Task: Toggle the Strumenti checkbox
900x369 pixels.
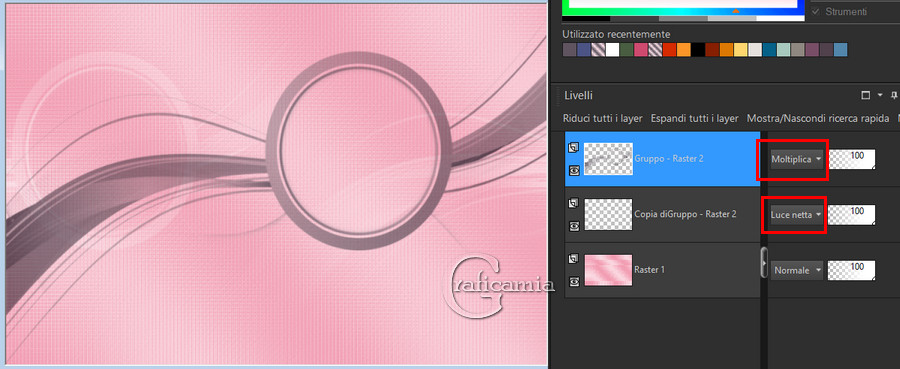Action: 816,11
